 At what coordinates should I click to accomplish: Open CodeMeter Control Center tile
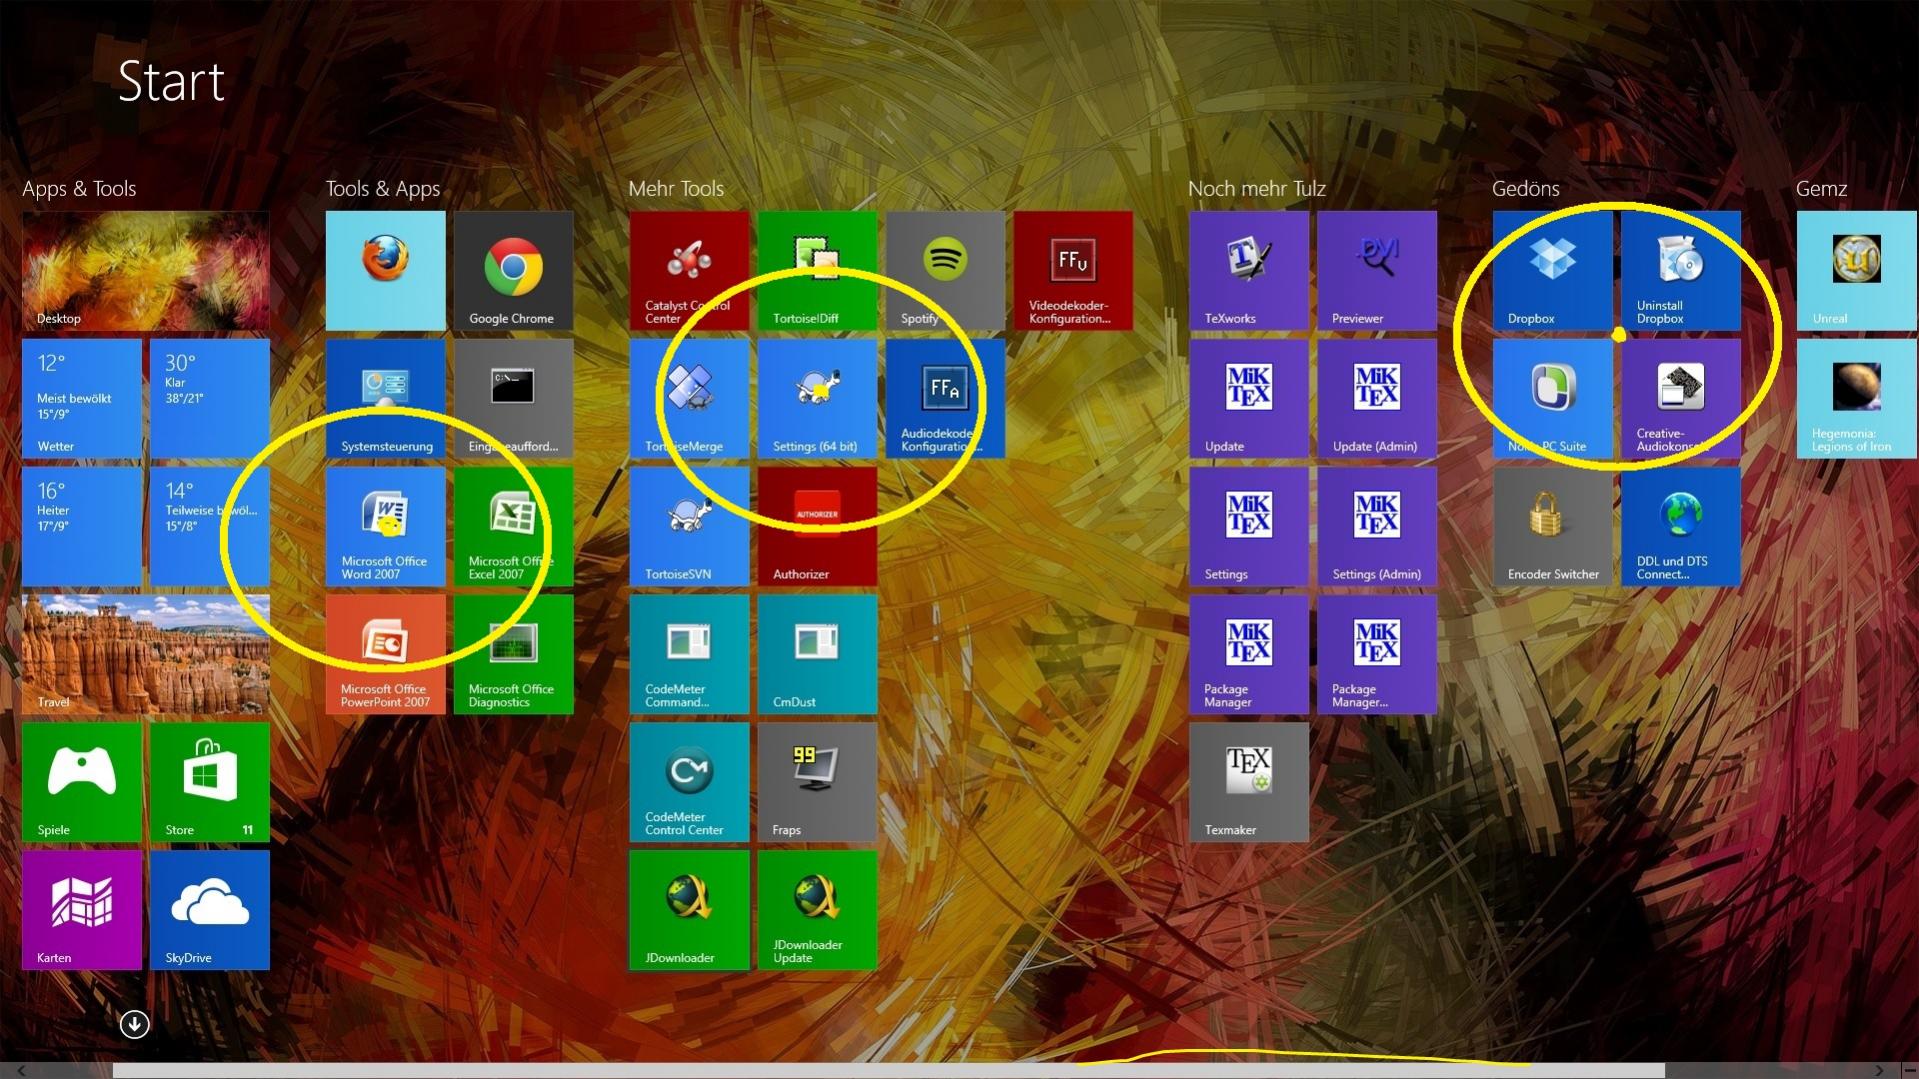[689, 782]
